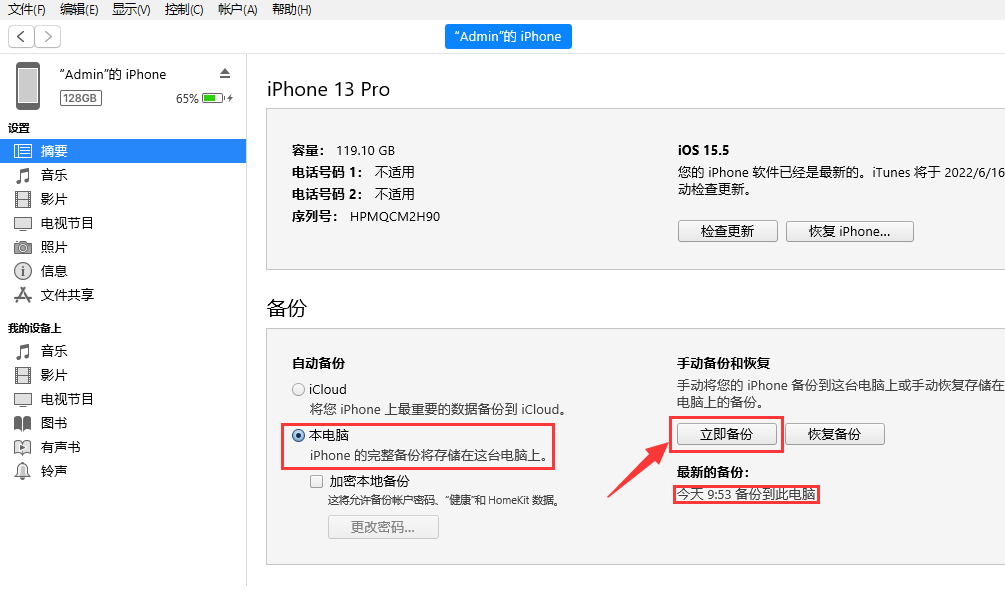Eject the Admin iPhone device
This screenshot has width=1005, height=598.
tap(224, 74)
